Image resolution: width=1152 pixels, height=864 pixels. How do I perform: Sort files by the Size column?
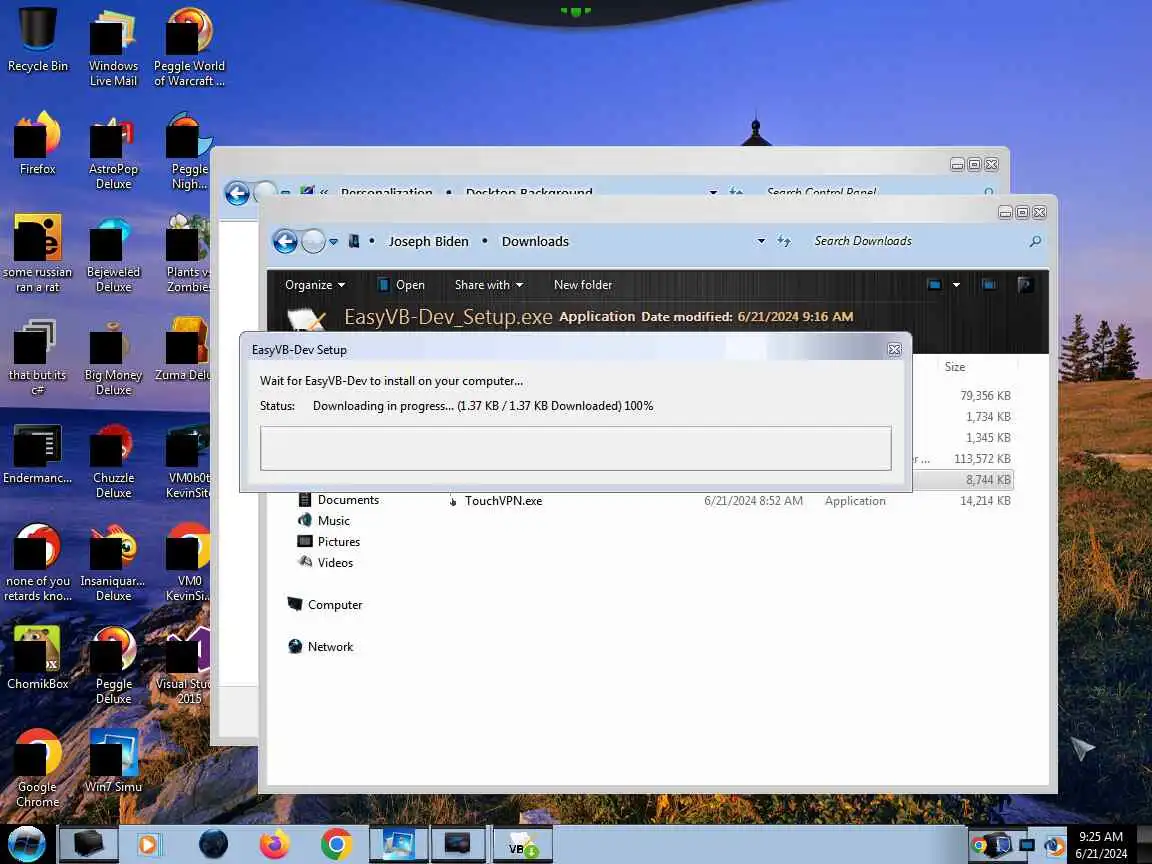click(x=954, y=367)
